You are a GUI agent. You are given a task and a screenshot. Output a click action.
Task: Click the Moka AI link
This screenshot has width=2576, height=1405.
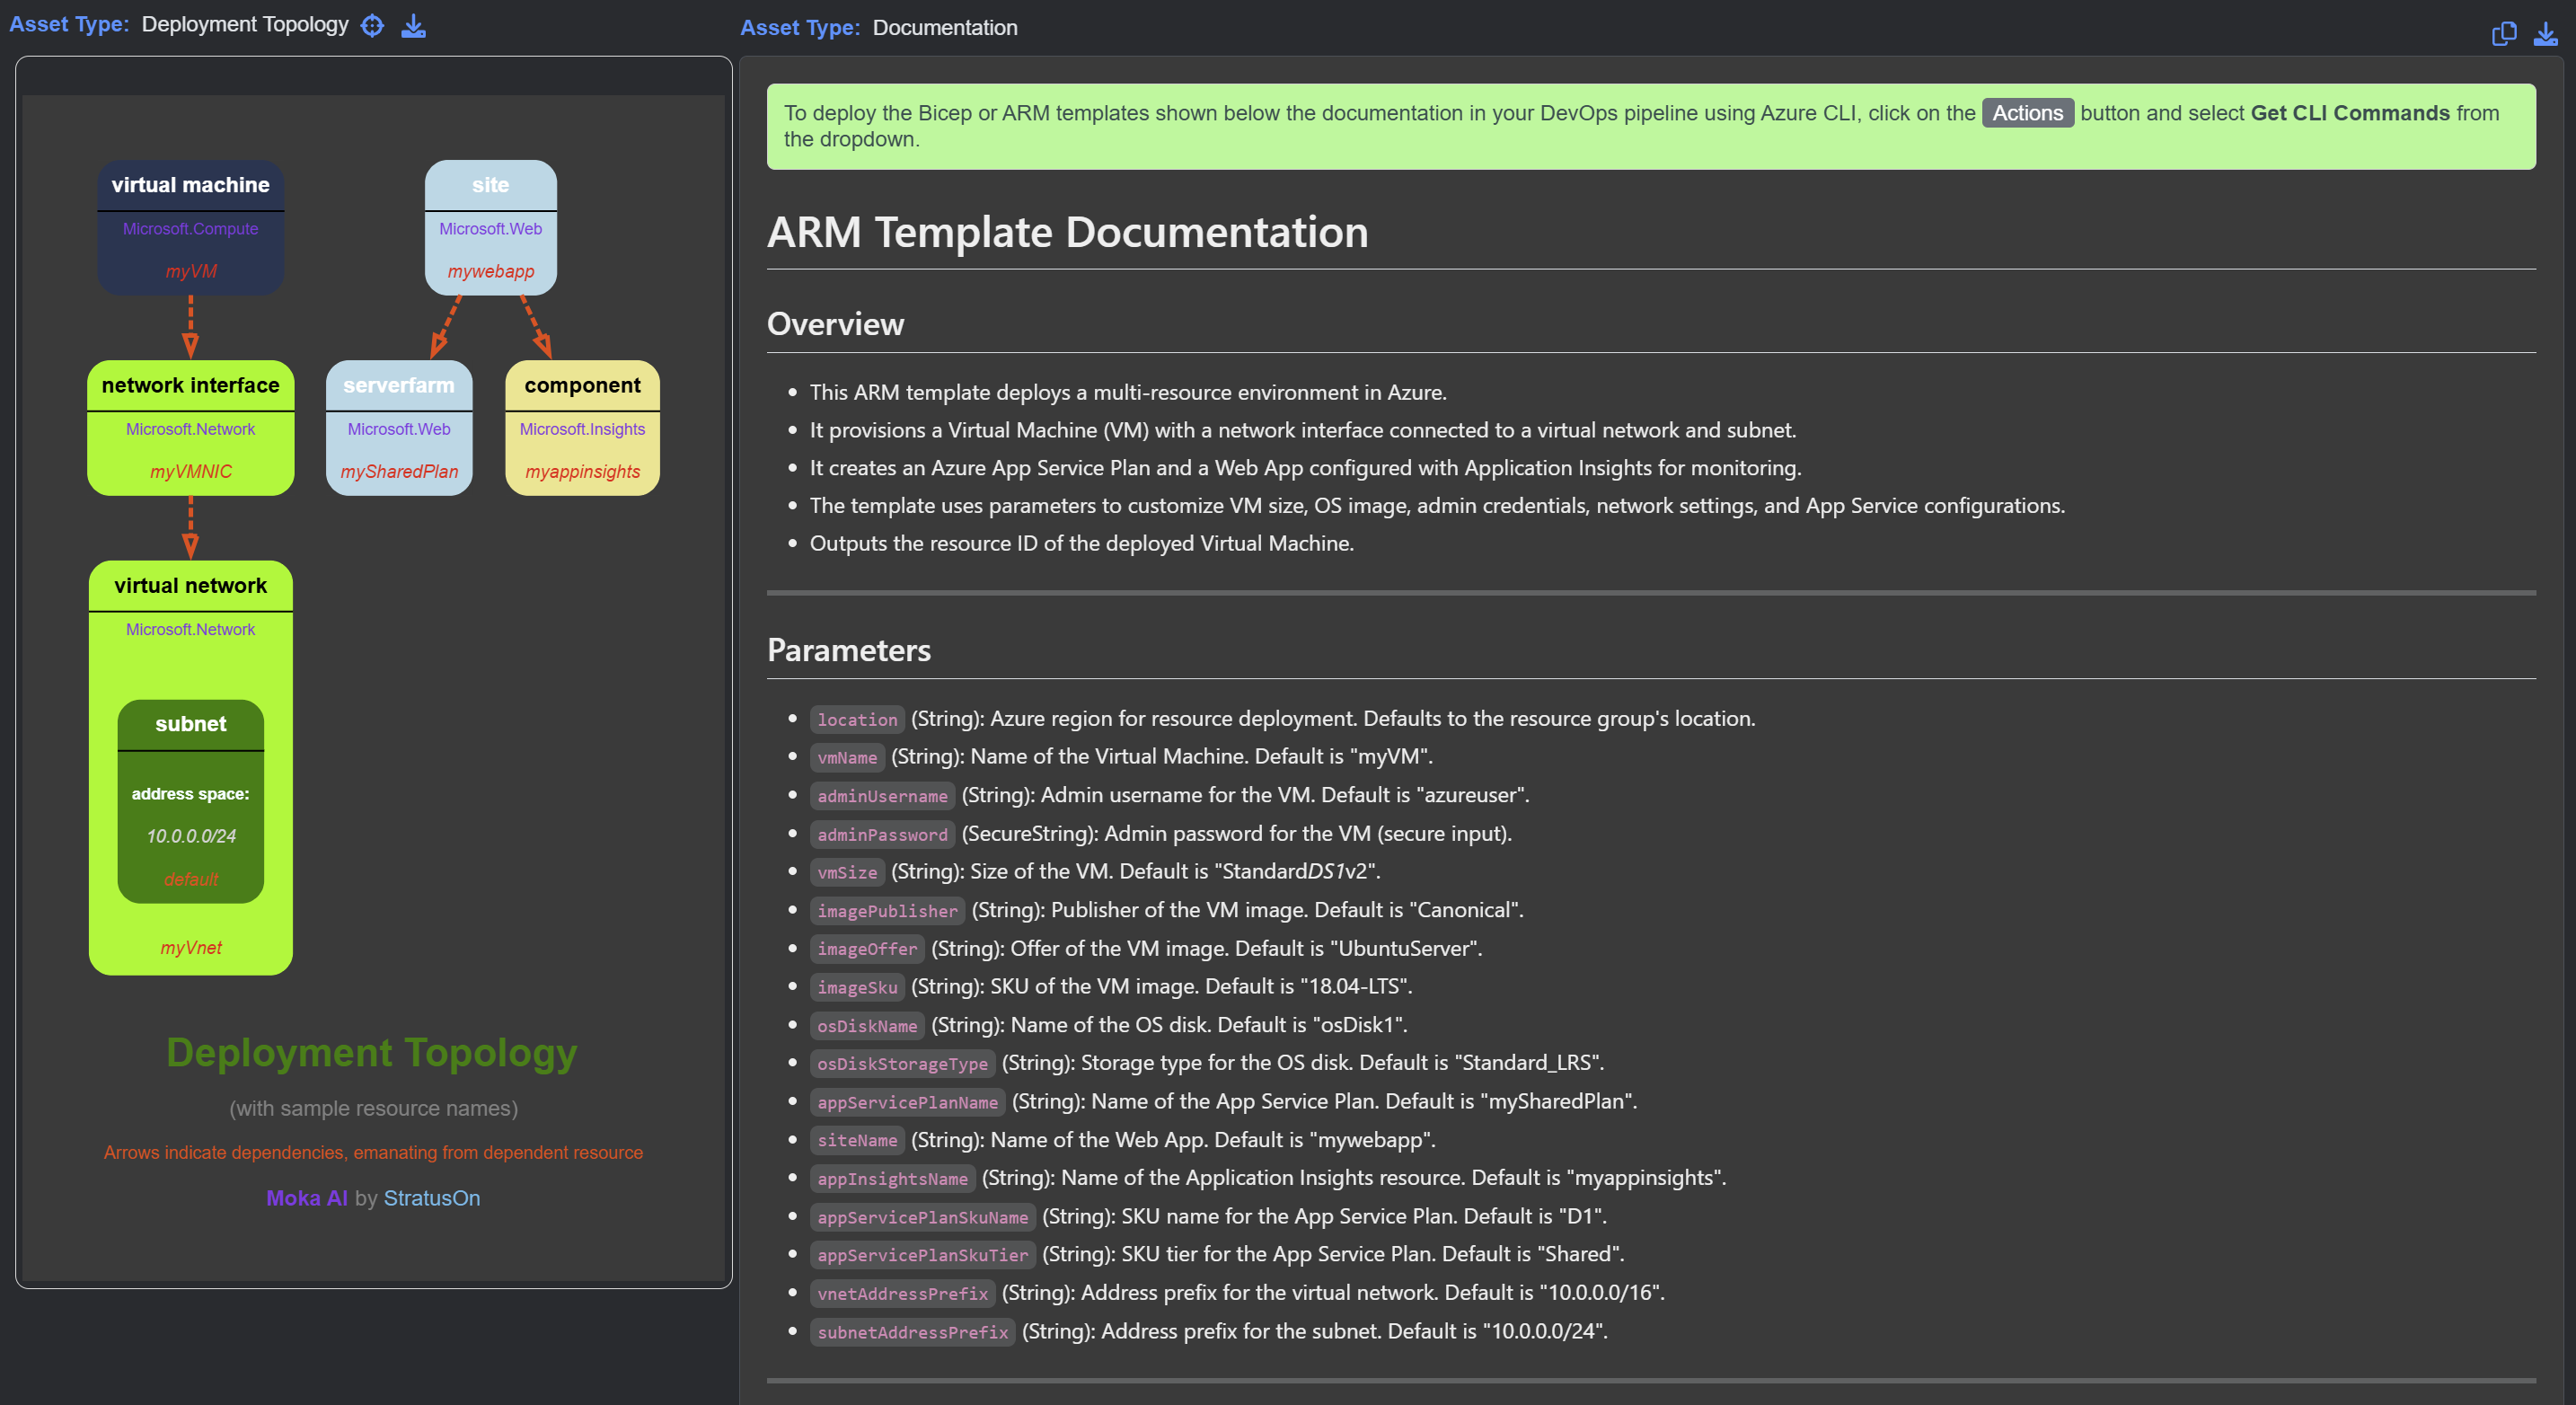pos(307,1197)
